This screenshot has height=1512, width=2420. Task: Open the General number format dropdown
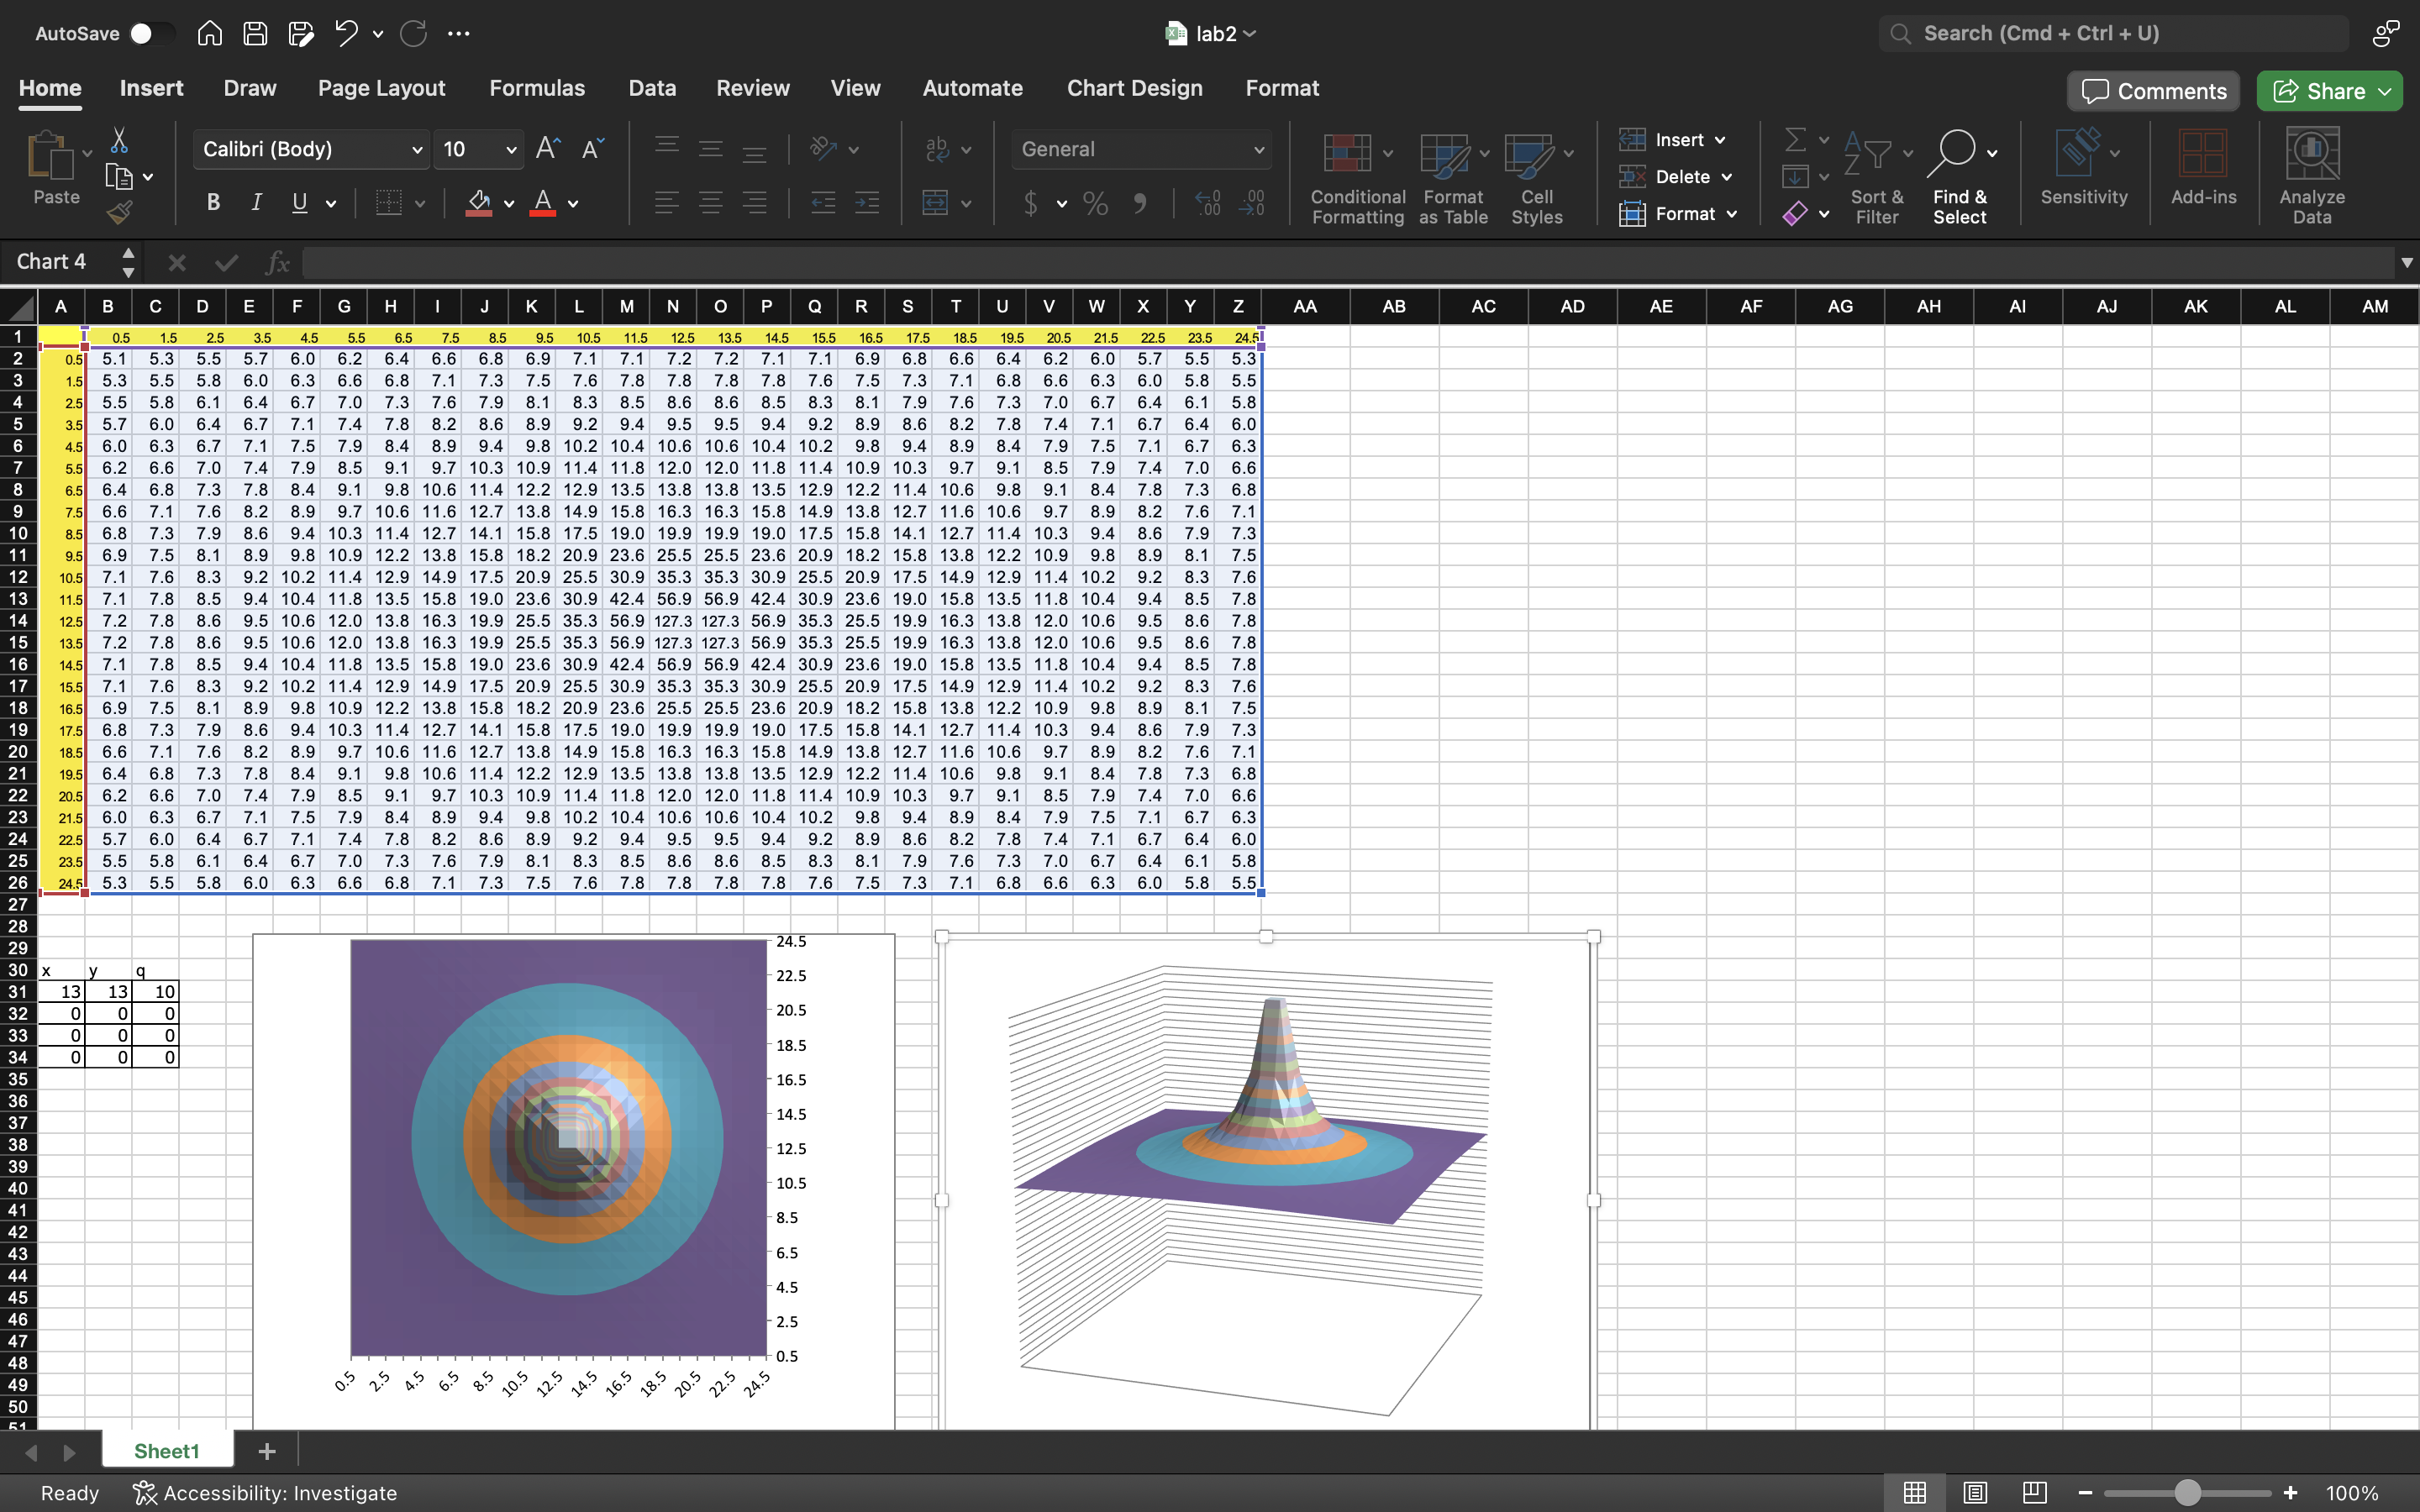pyautogui.click(x=1257, y=149)
